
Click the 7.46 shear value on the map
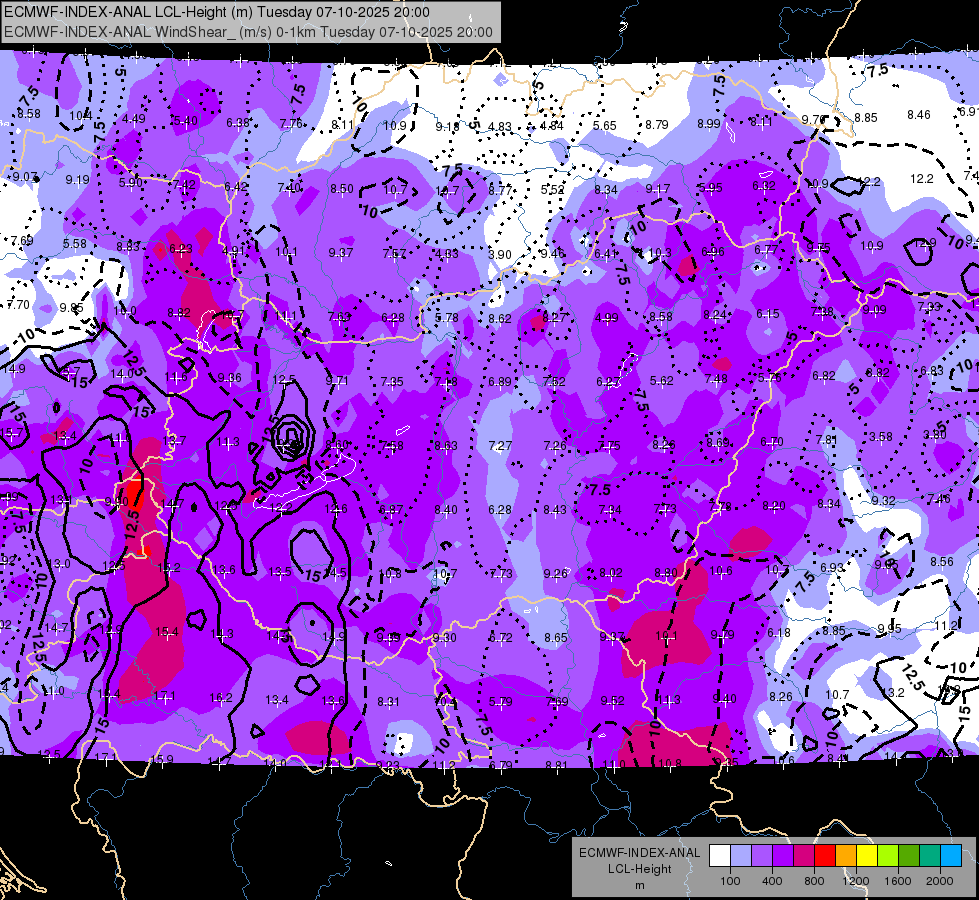pos(939,498)
